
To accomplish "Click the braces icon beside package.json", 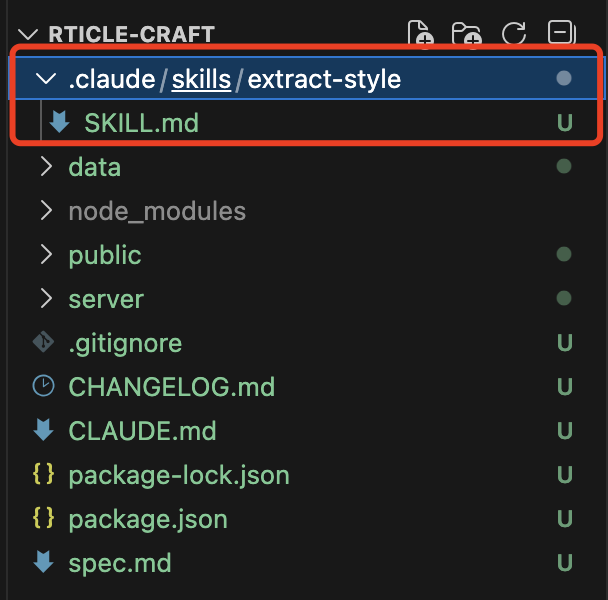I will [x=43, y=518].
